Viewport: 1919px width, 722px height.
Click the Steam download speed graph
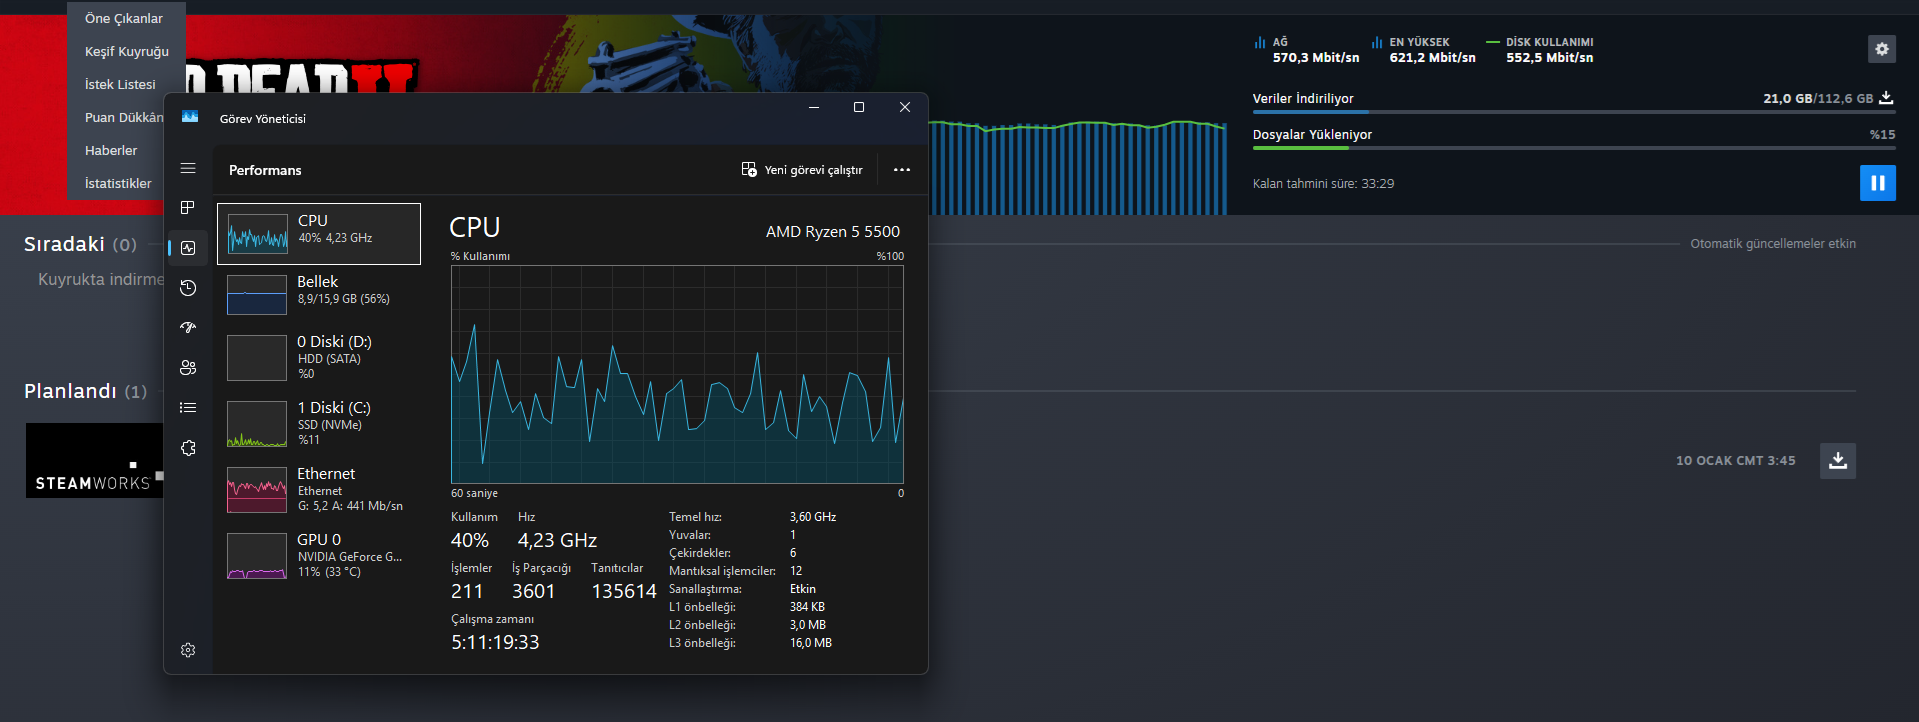coord(1078,168)
